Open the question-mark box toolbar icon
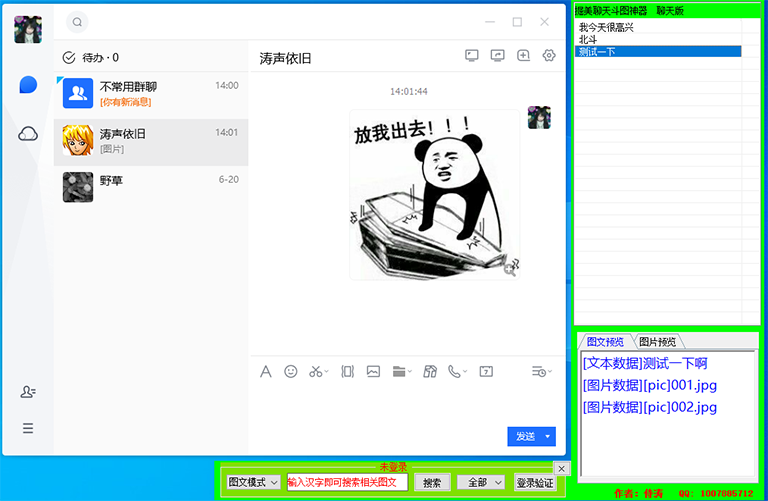The height and width of the screenshot is (501, 768). click(x=486, y=372)
